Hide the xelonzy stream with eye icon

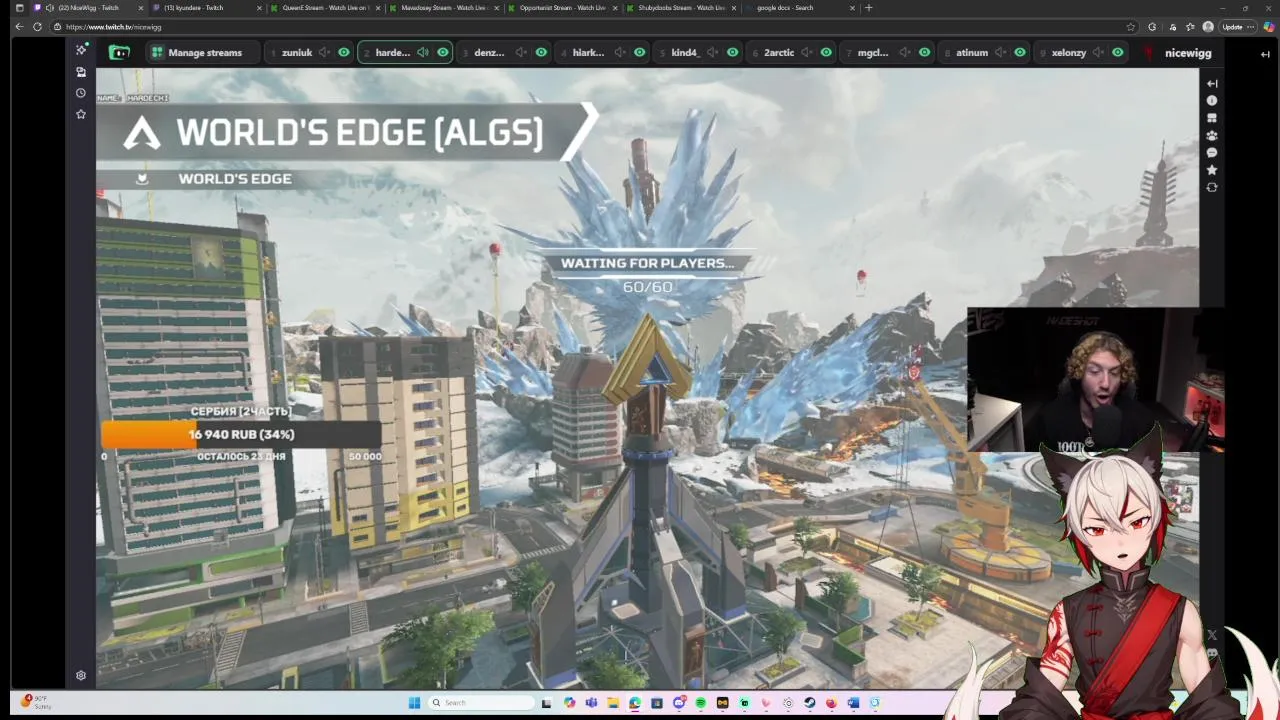pyautogui.click(x=1117, y=52)
